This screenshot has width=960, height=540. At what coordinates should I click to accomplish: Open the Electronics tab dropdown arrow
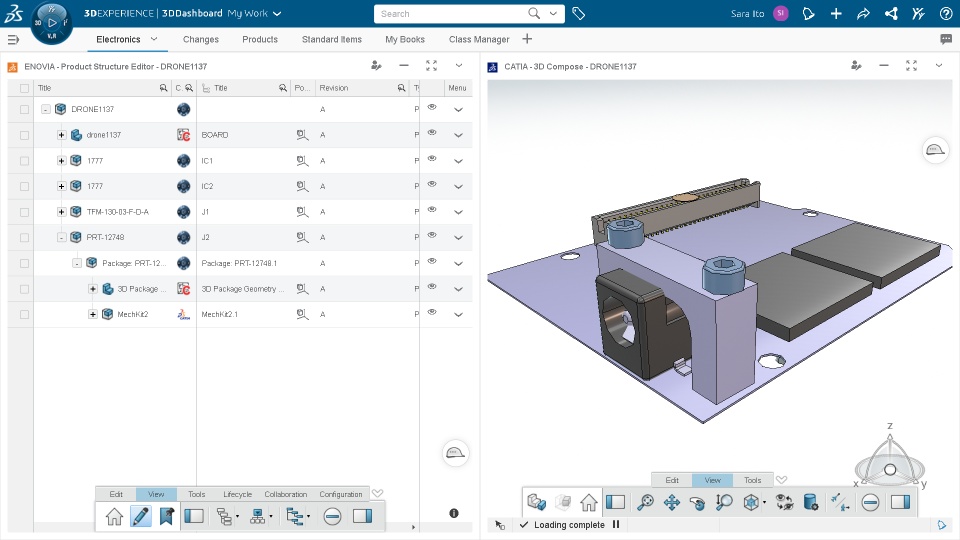click(x=154, y=39)
